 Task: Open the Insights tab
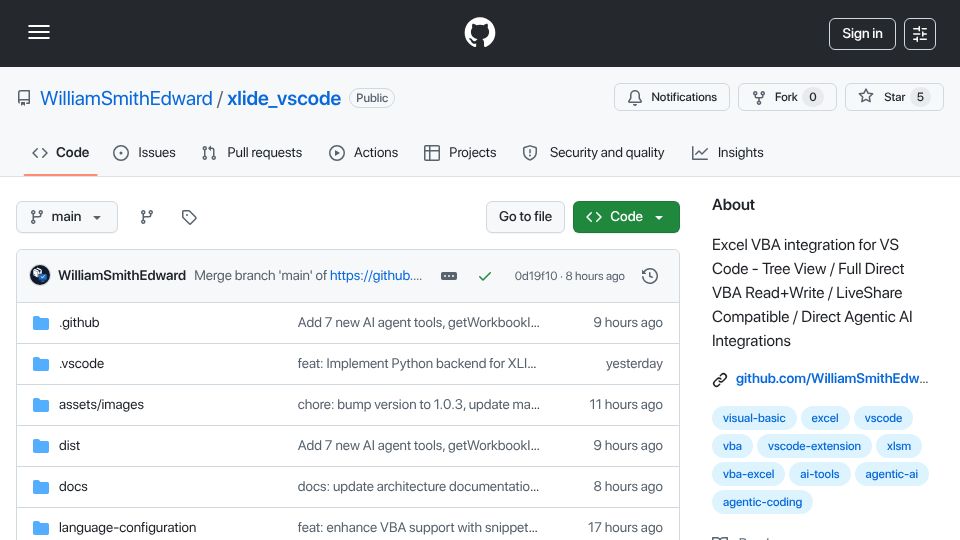727,152
